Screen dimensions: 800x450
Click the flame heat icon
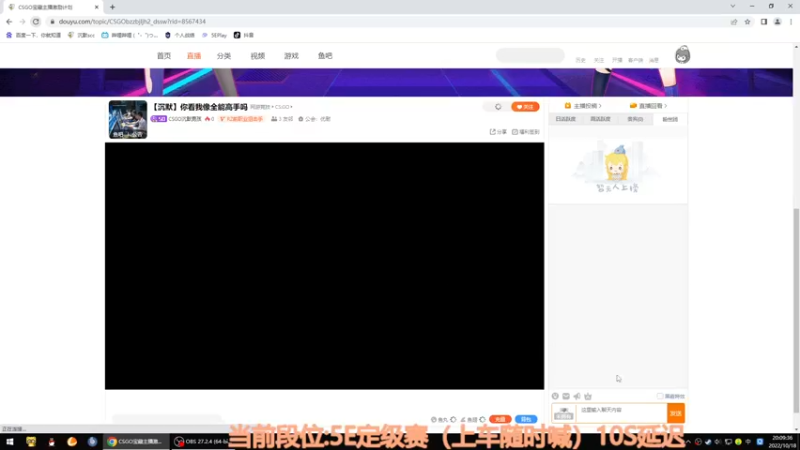(x=208, y=119)
